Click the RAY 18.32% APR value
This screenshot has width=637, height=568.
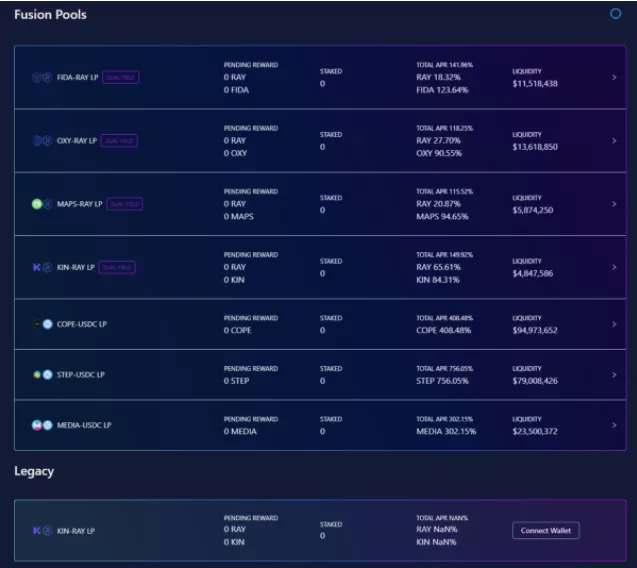(x=438, y=77)
